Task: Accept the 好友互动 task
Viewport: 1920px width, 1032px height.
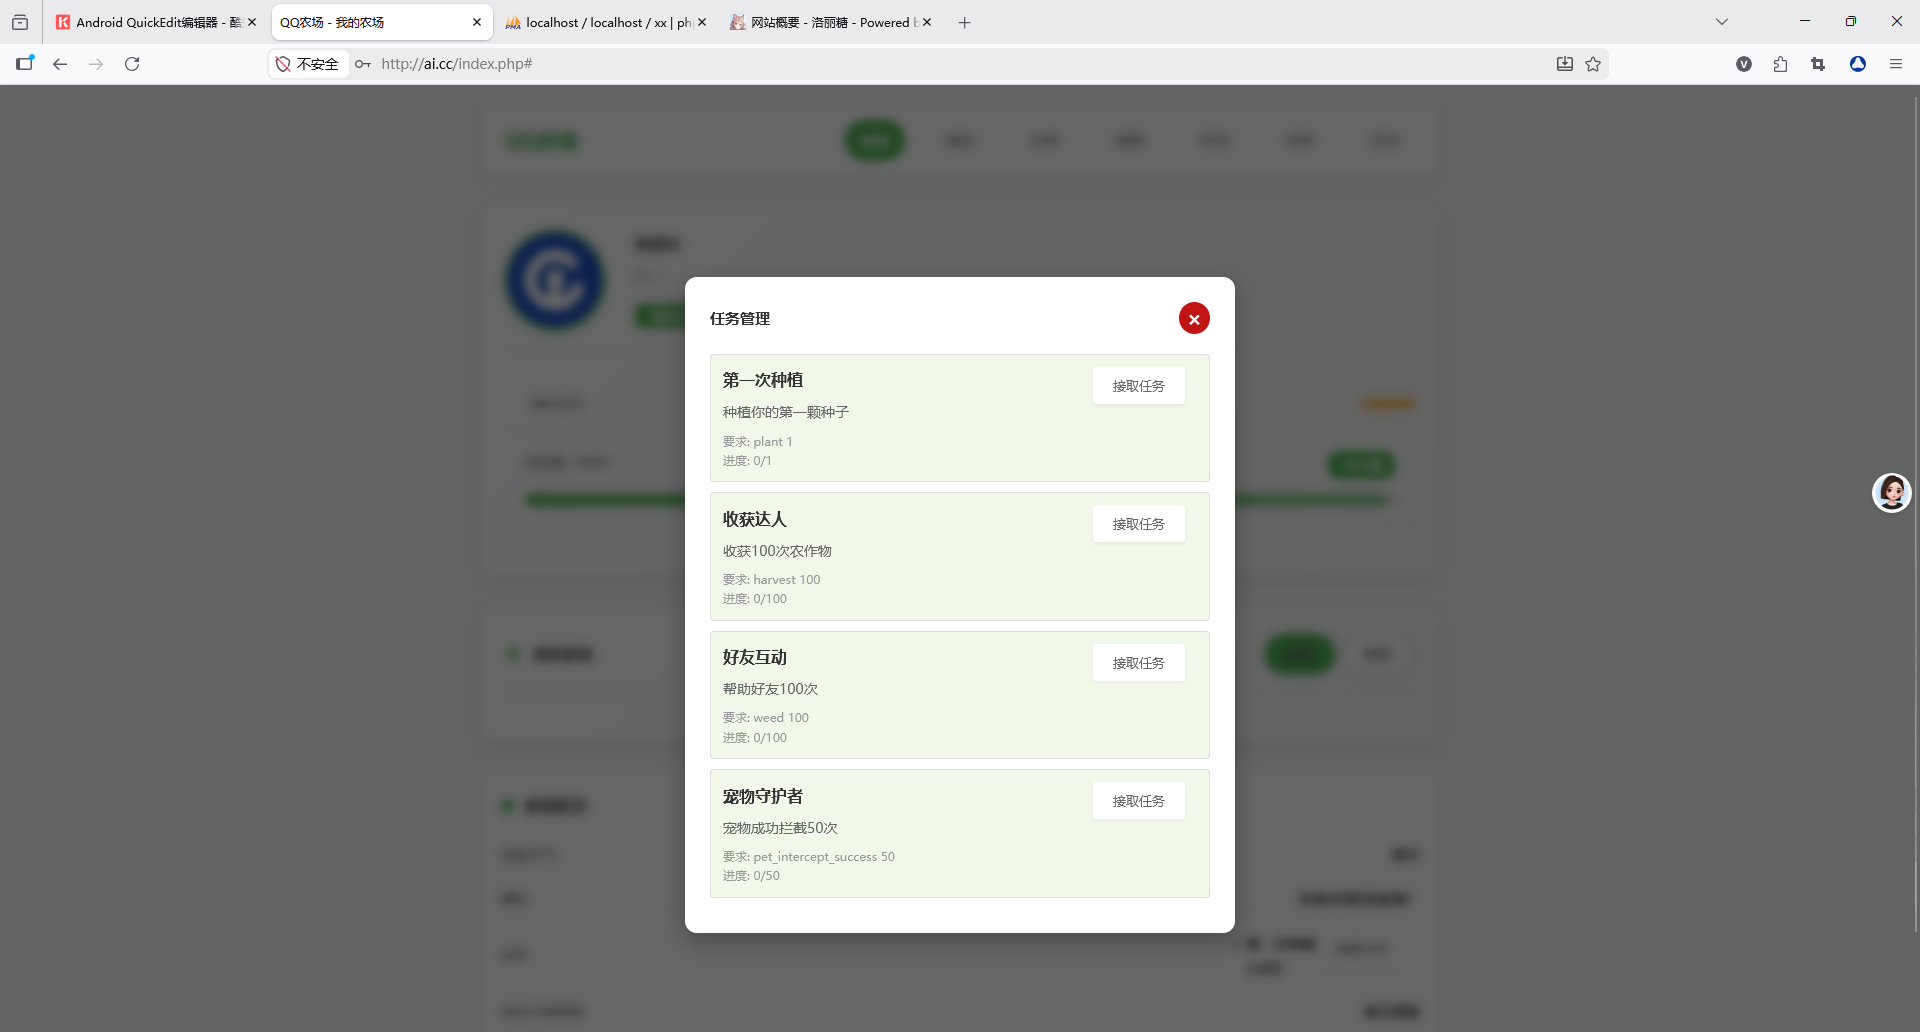Action: click(x=1138, y=663)
